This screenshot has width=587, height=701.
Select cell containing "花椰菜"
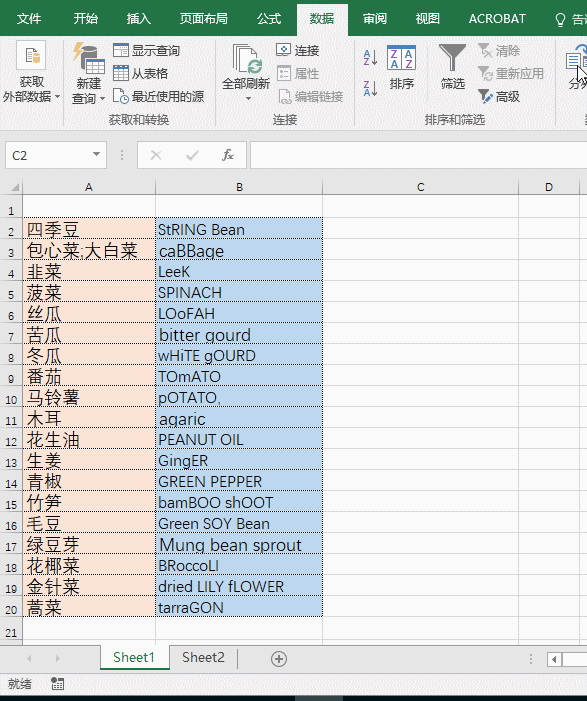point(89,565)
